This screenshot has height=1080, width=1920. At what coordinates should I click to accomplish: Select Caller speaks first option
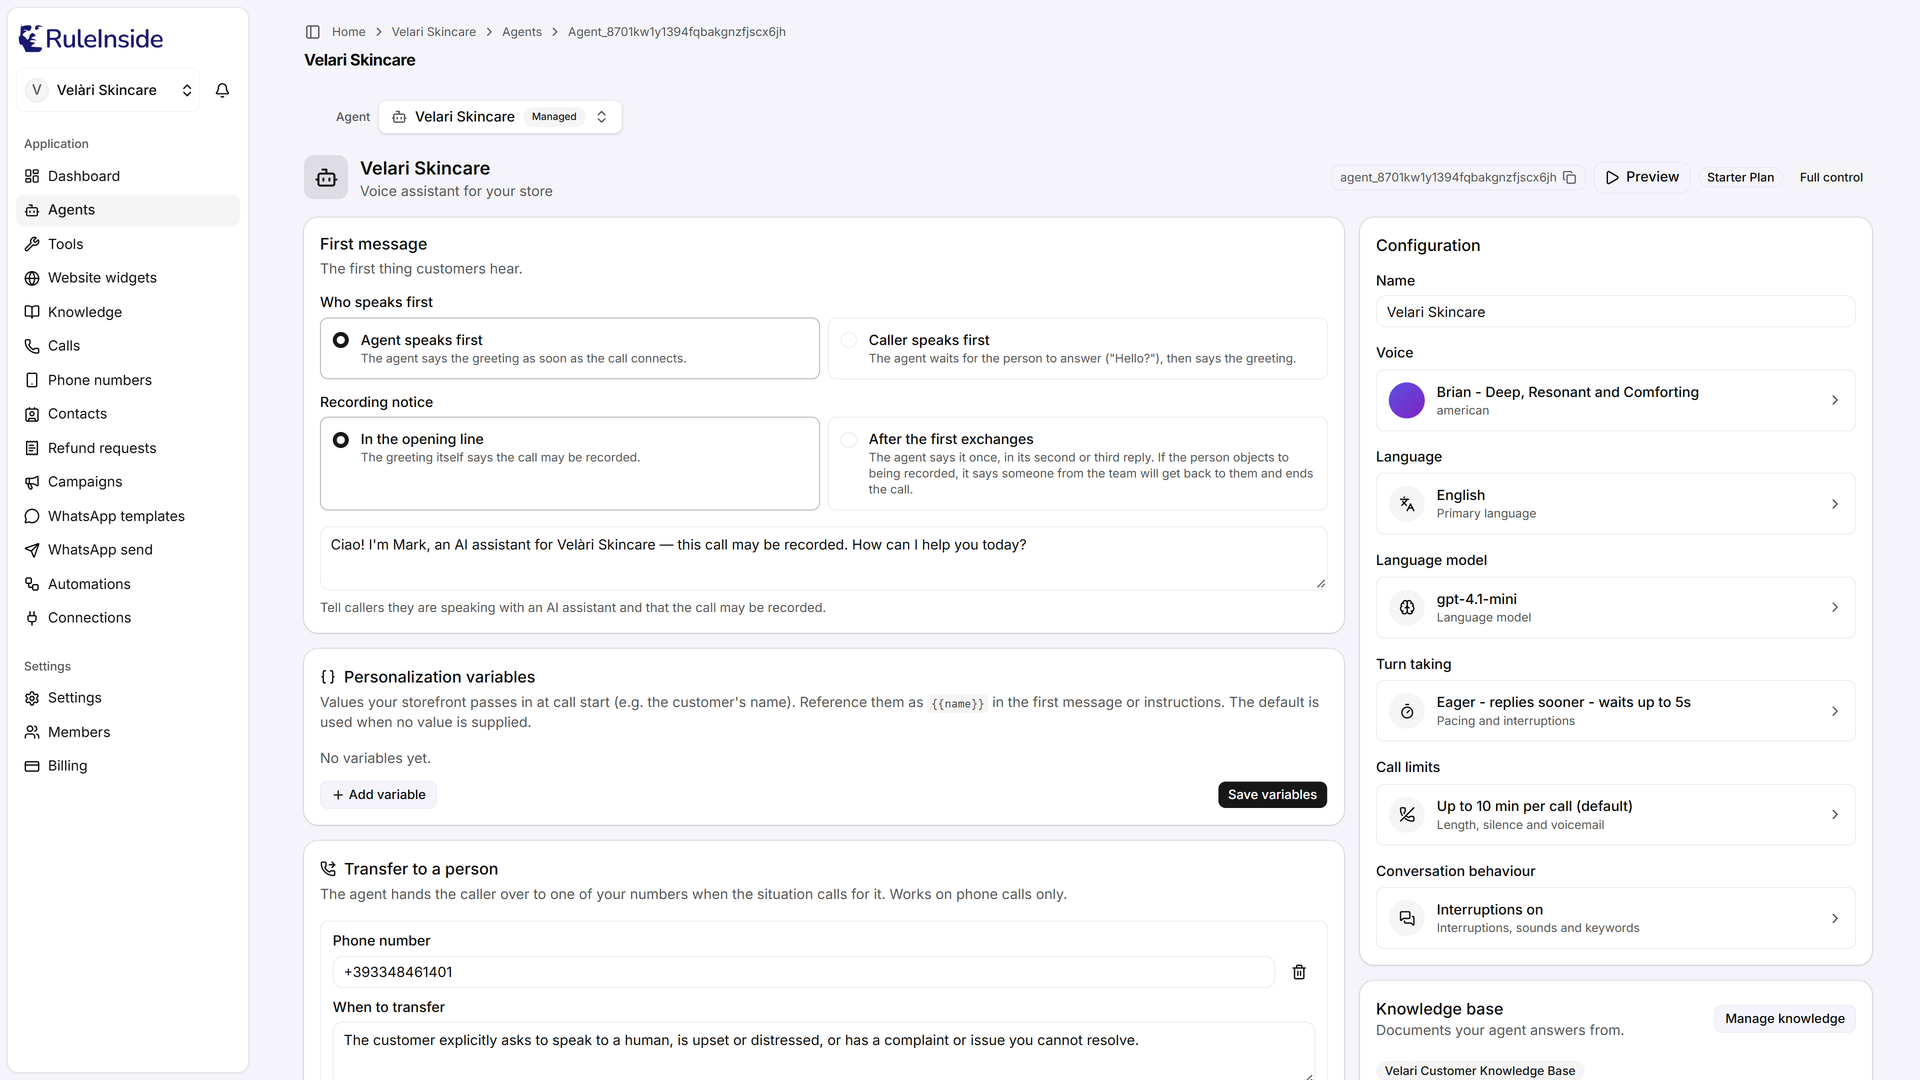coord(1078,348)
